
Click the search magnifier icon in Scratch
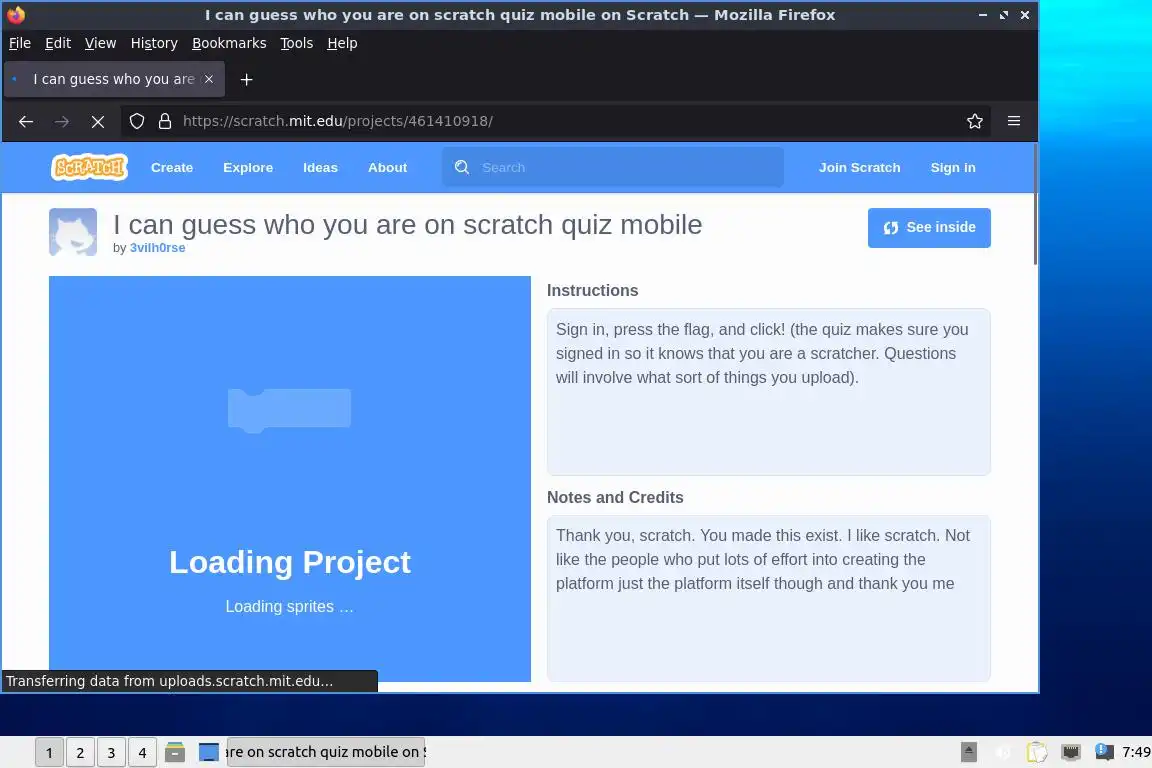[461, 168]
